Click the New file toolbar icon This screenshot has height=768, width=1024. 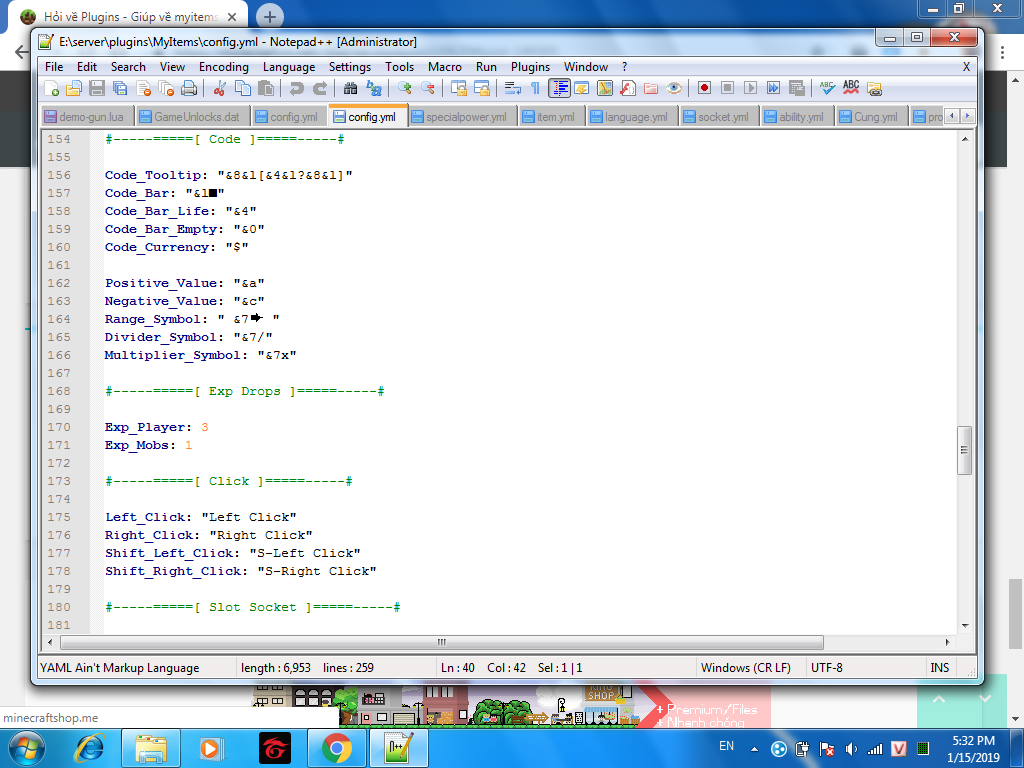(52, 88)
